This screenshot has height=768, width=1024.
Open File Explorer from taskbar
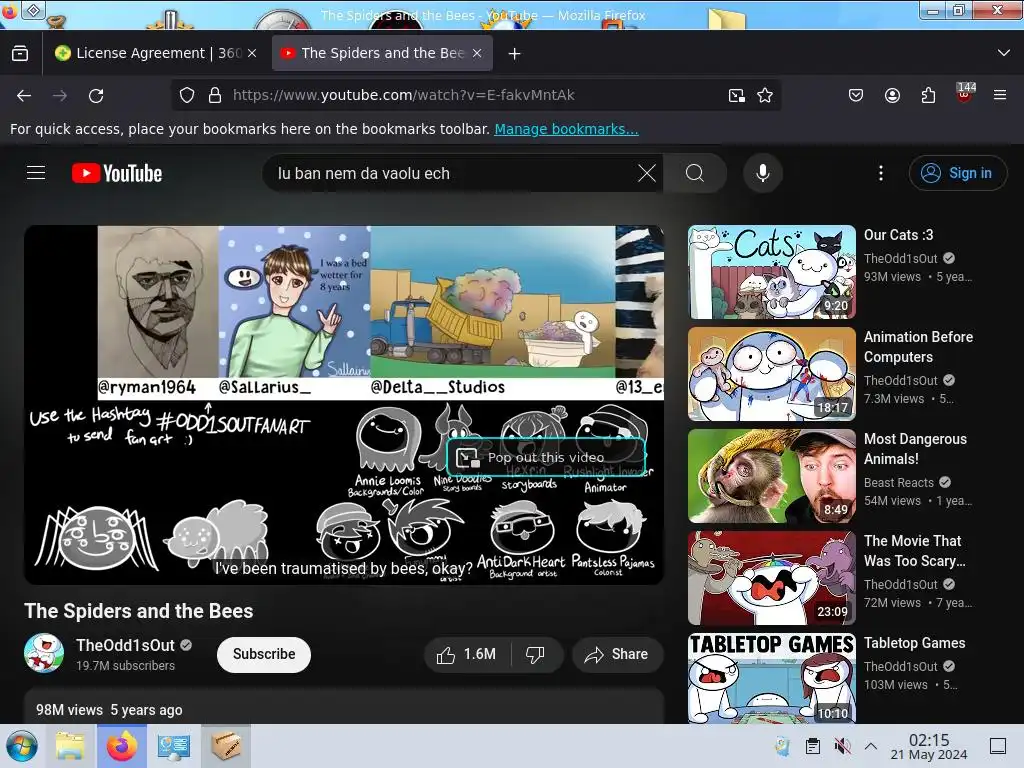70,746
